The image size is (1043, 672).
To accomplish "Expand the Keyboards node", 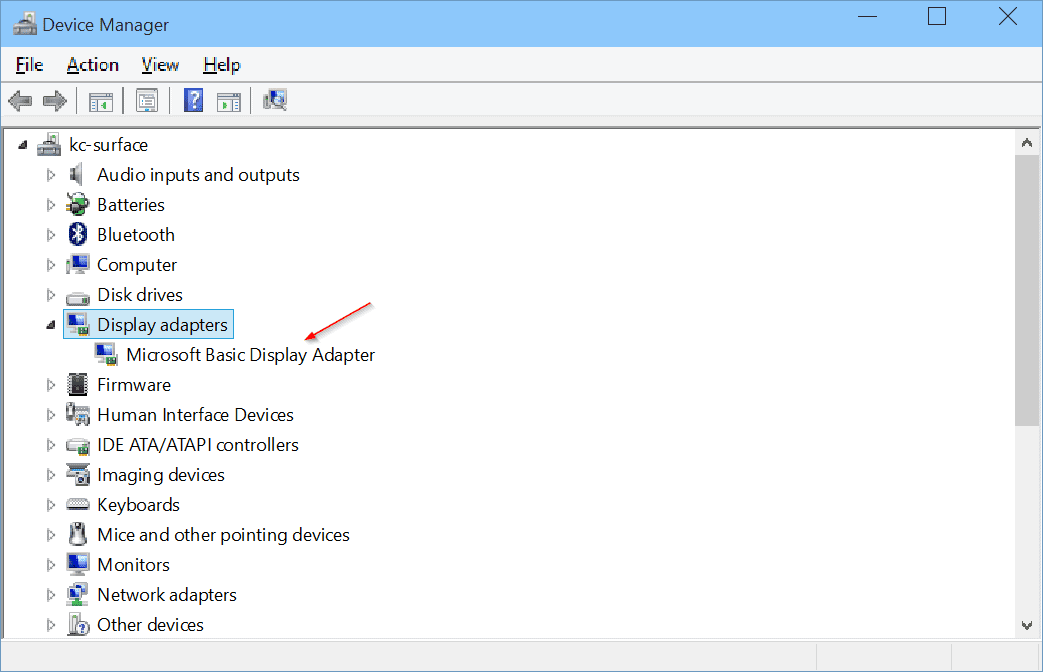I will pos(51,505).
